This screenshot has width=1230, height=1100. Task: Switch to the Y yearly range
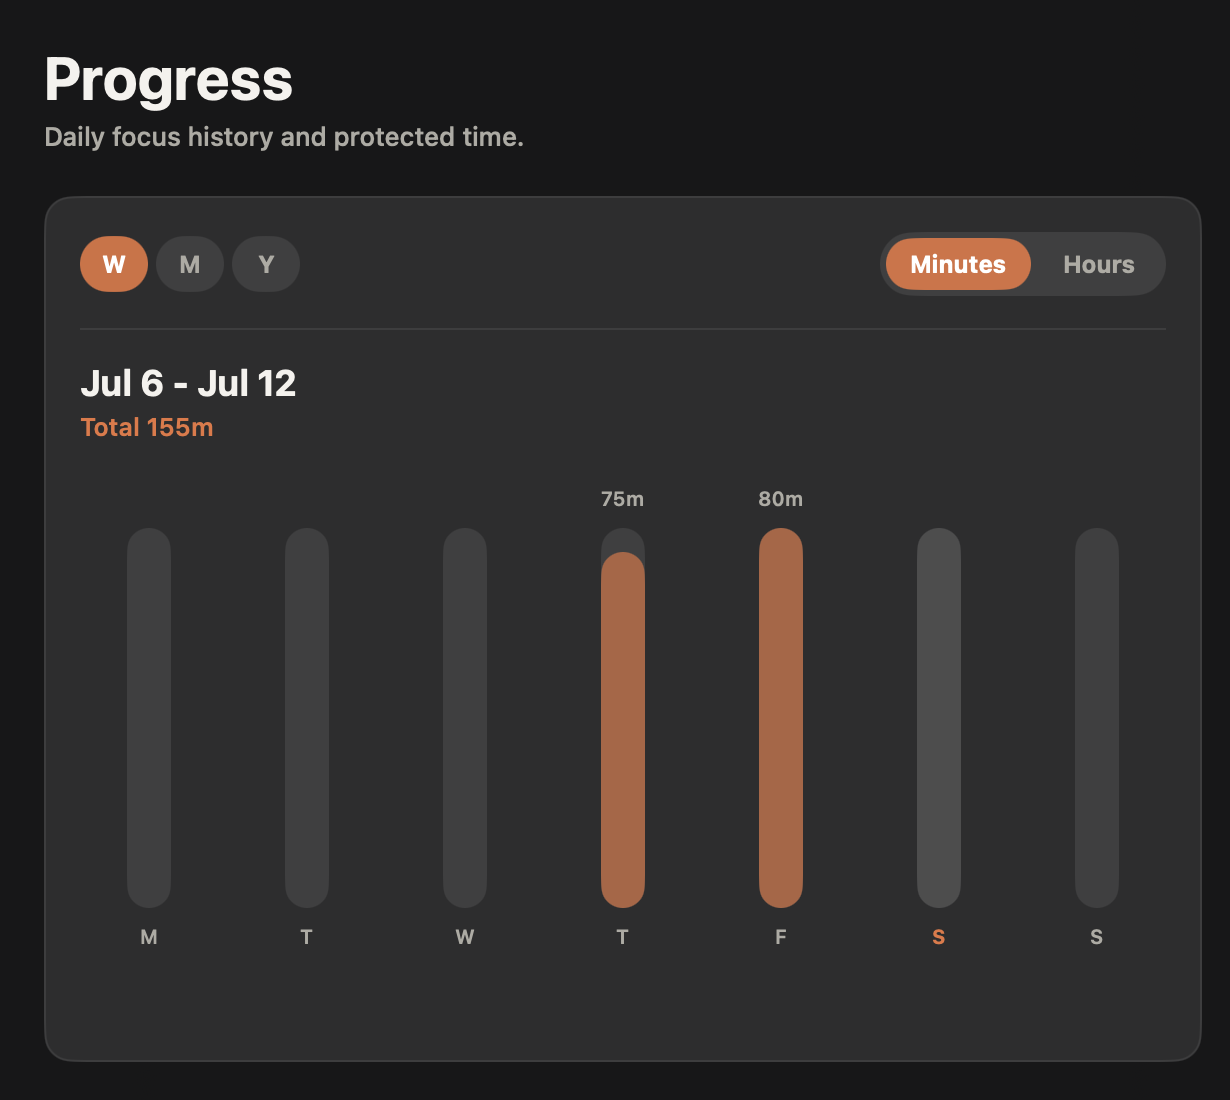point(266,264)
